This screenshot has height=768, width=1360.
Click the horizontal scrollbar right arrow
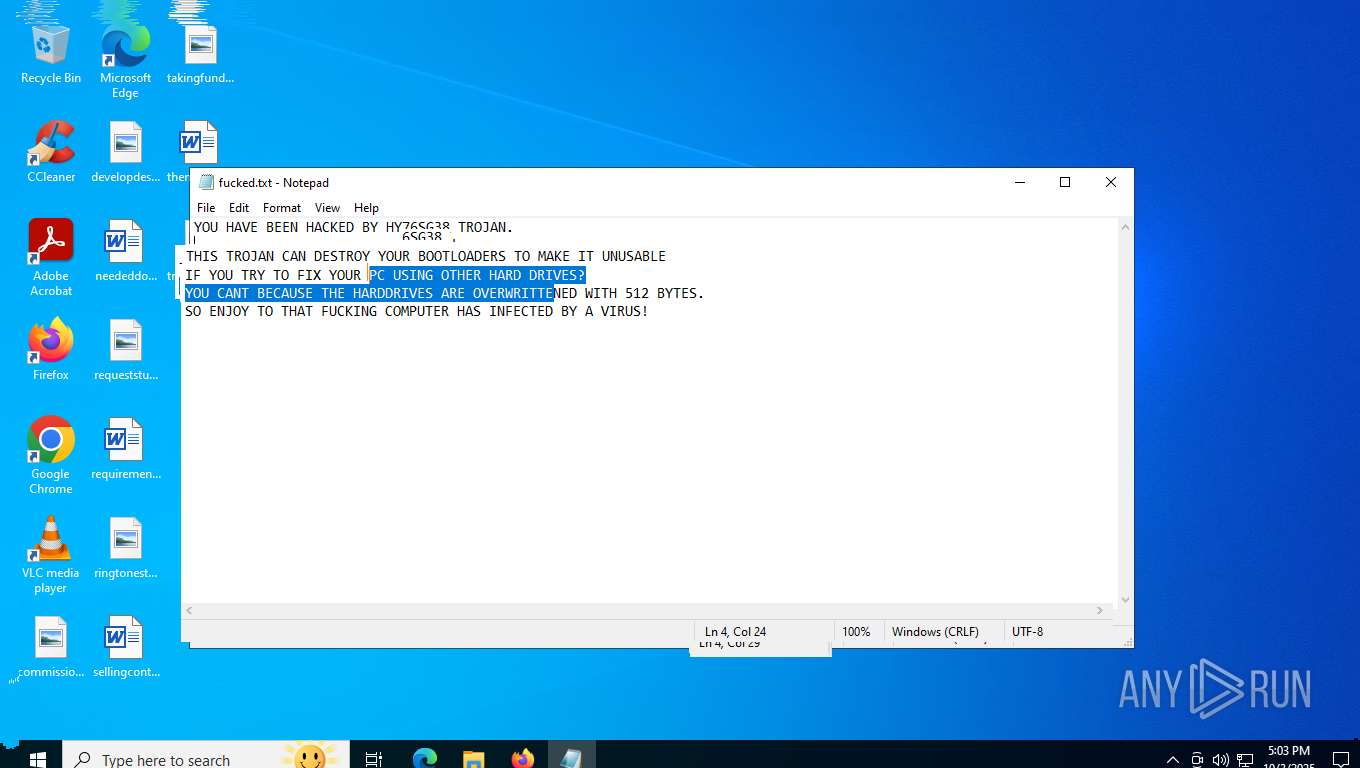1100,610
